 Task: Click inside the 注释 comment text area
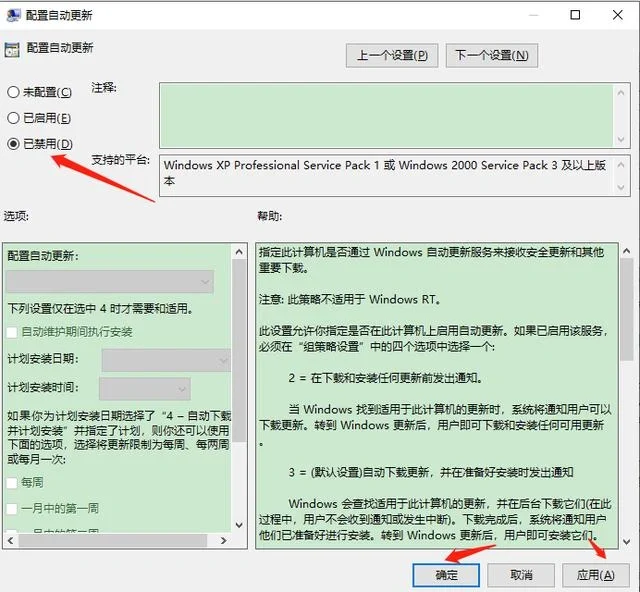[x=386, y=115]
